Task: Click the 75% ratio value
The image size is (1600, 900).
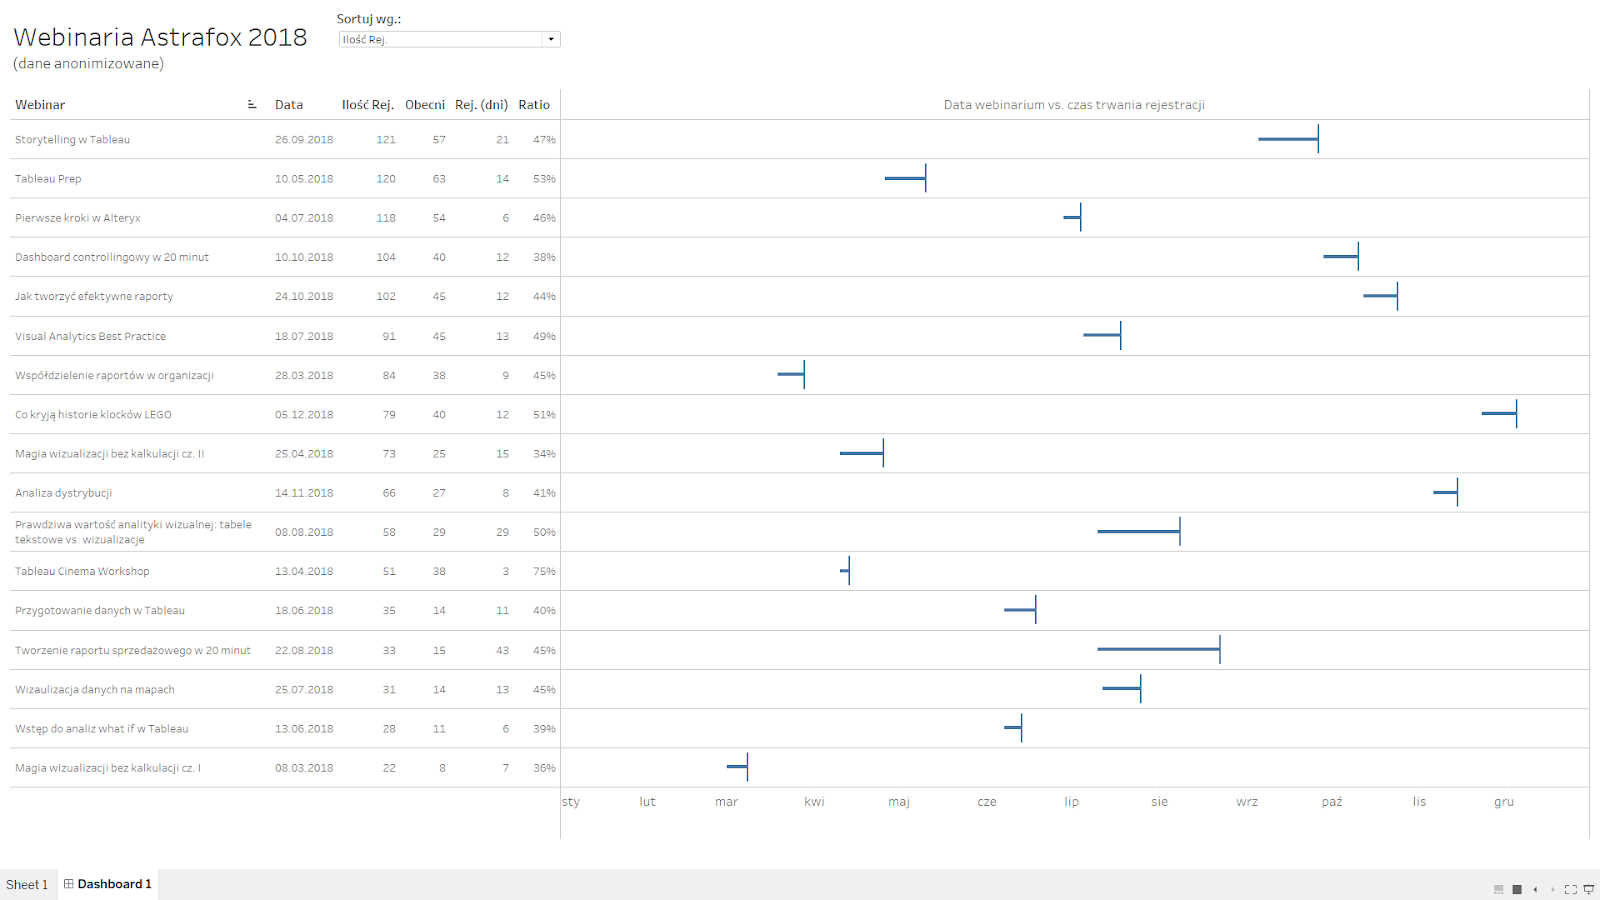Action: point(544,572)
